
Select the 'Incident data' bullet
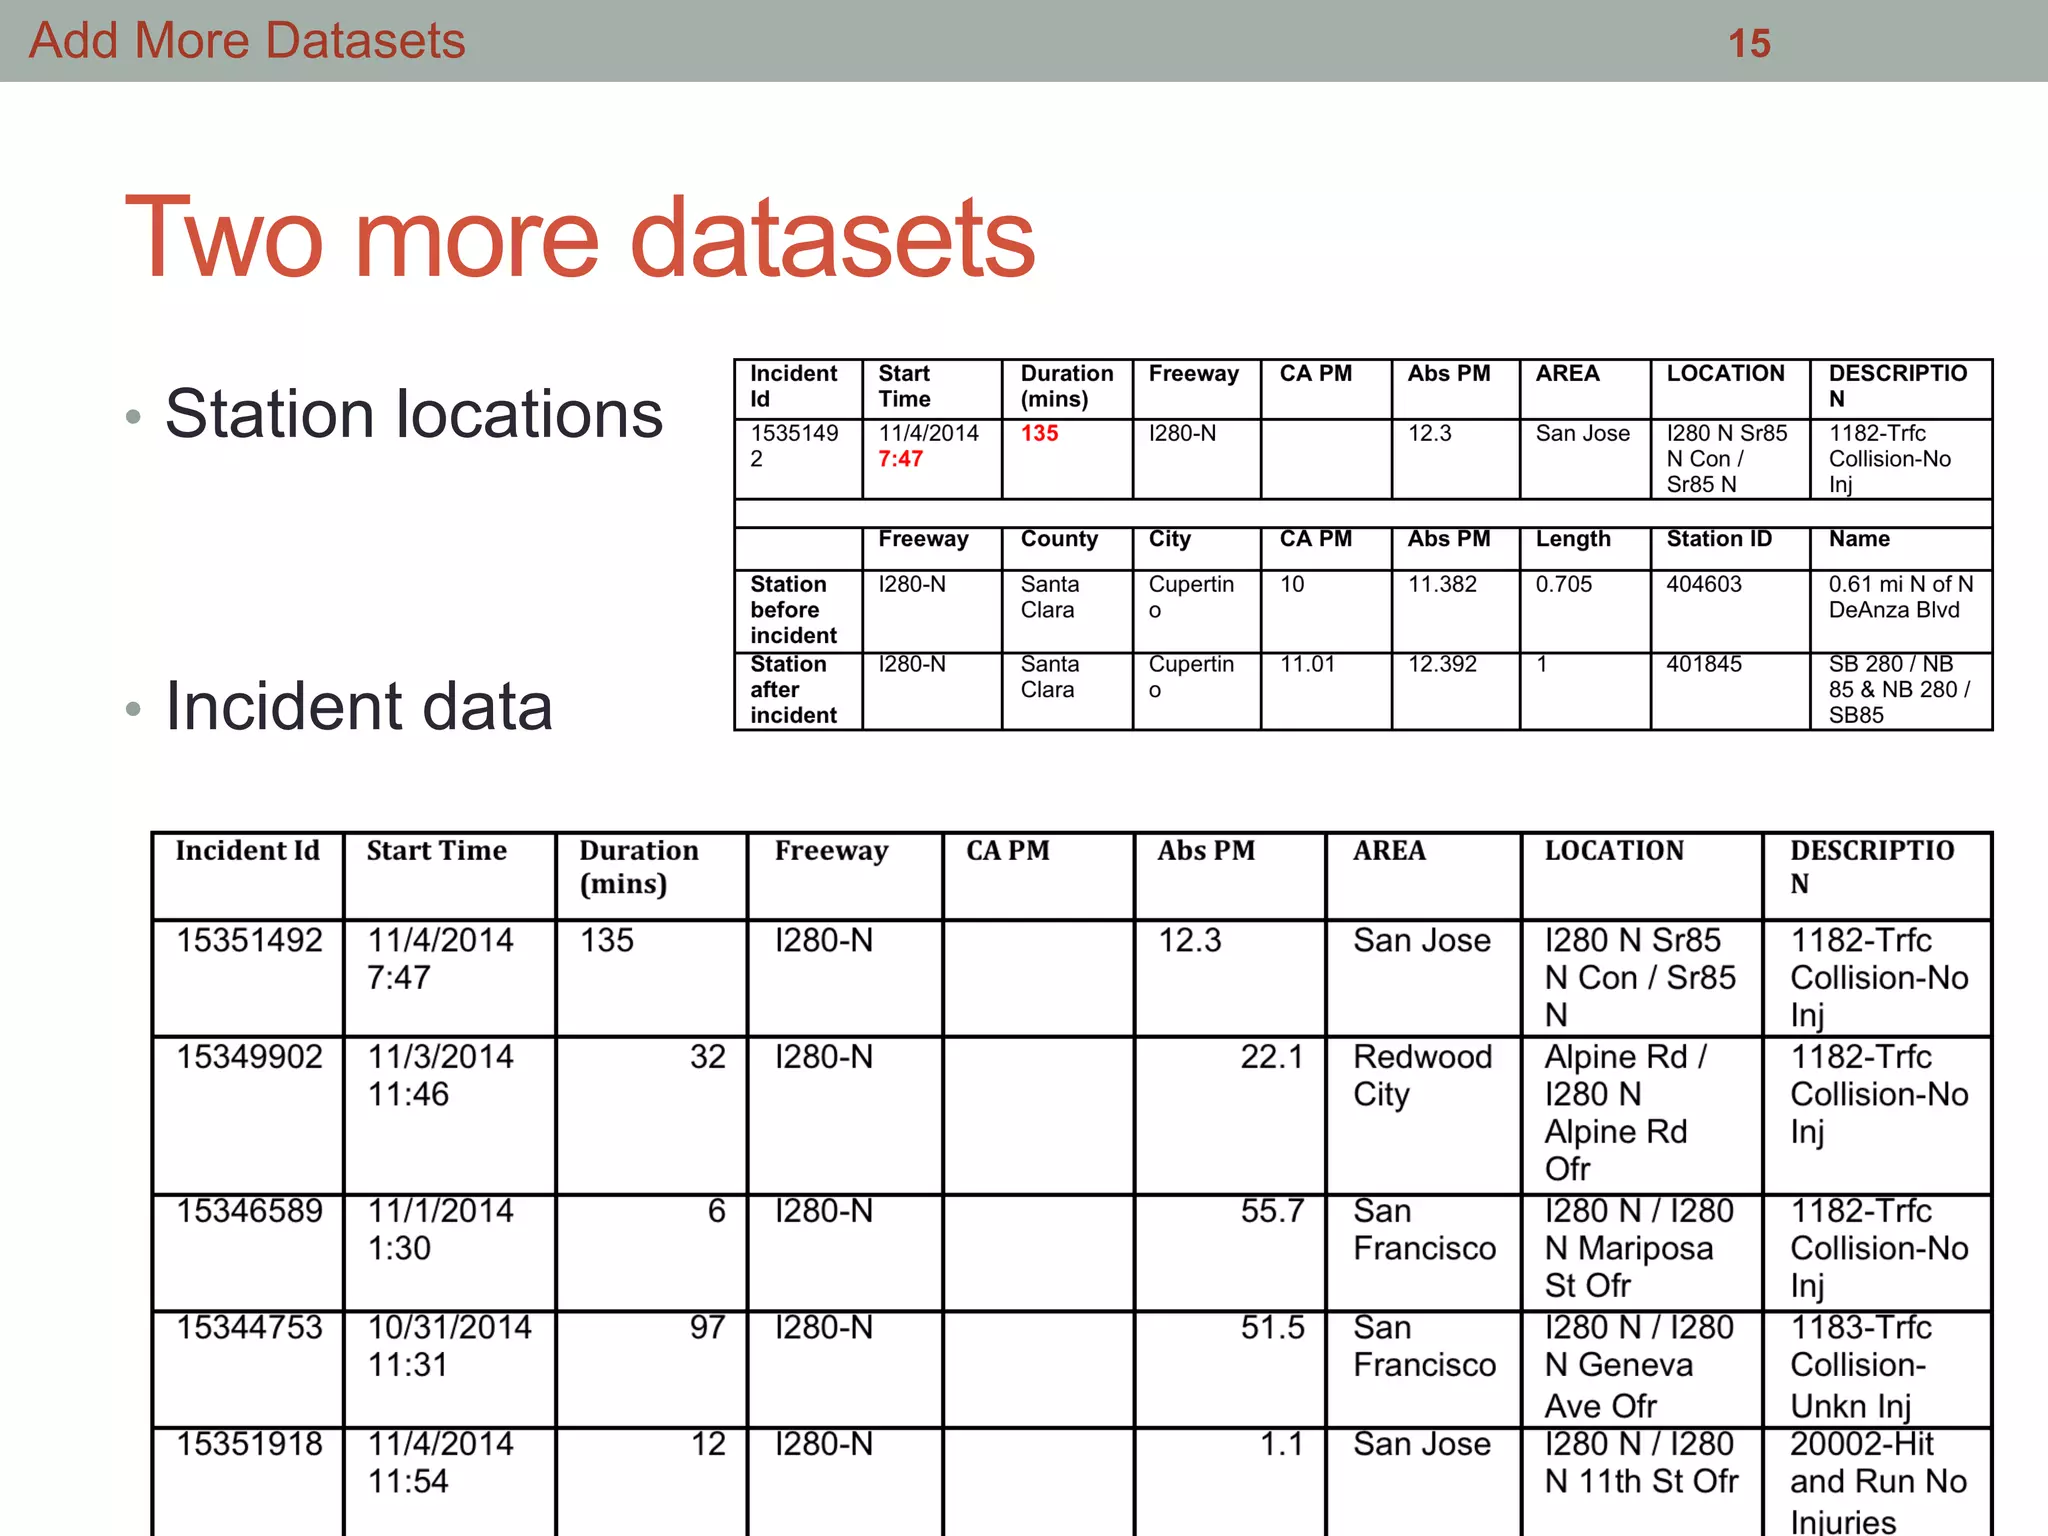[359, 706]
